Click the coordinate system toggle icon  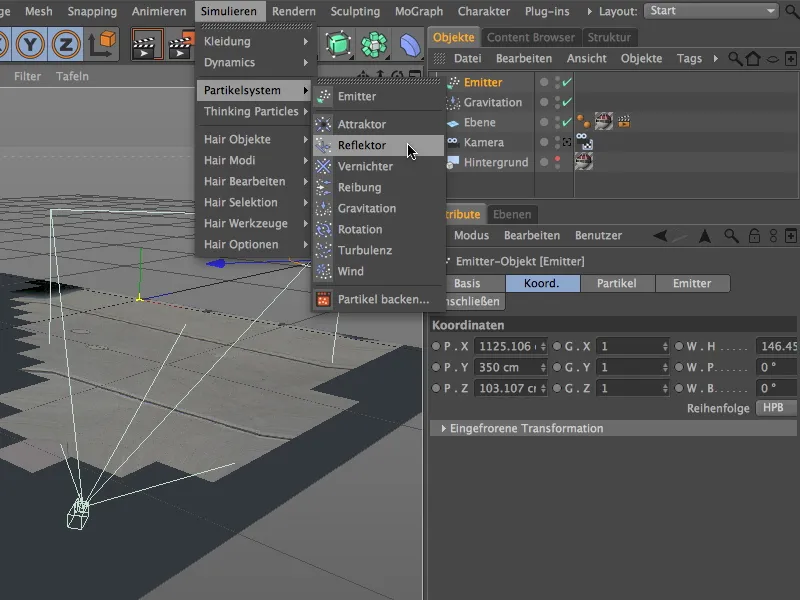103,44
